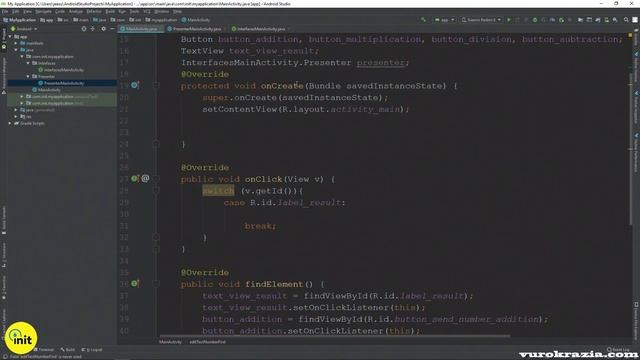Collapse the Interfaces package node
Viewport: 640px width, 360px height.
tap(28, 63)
